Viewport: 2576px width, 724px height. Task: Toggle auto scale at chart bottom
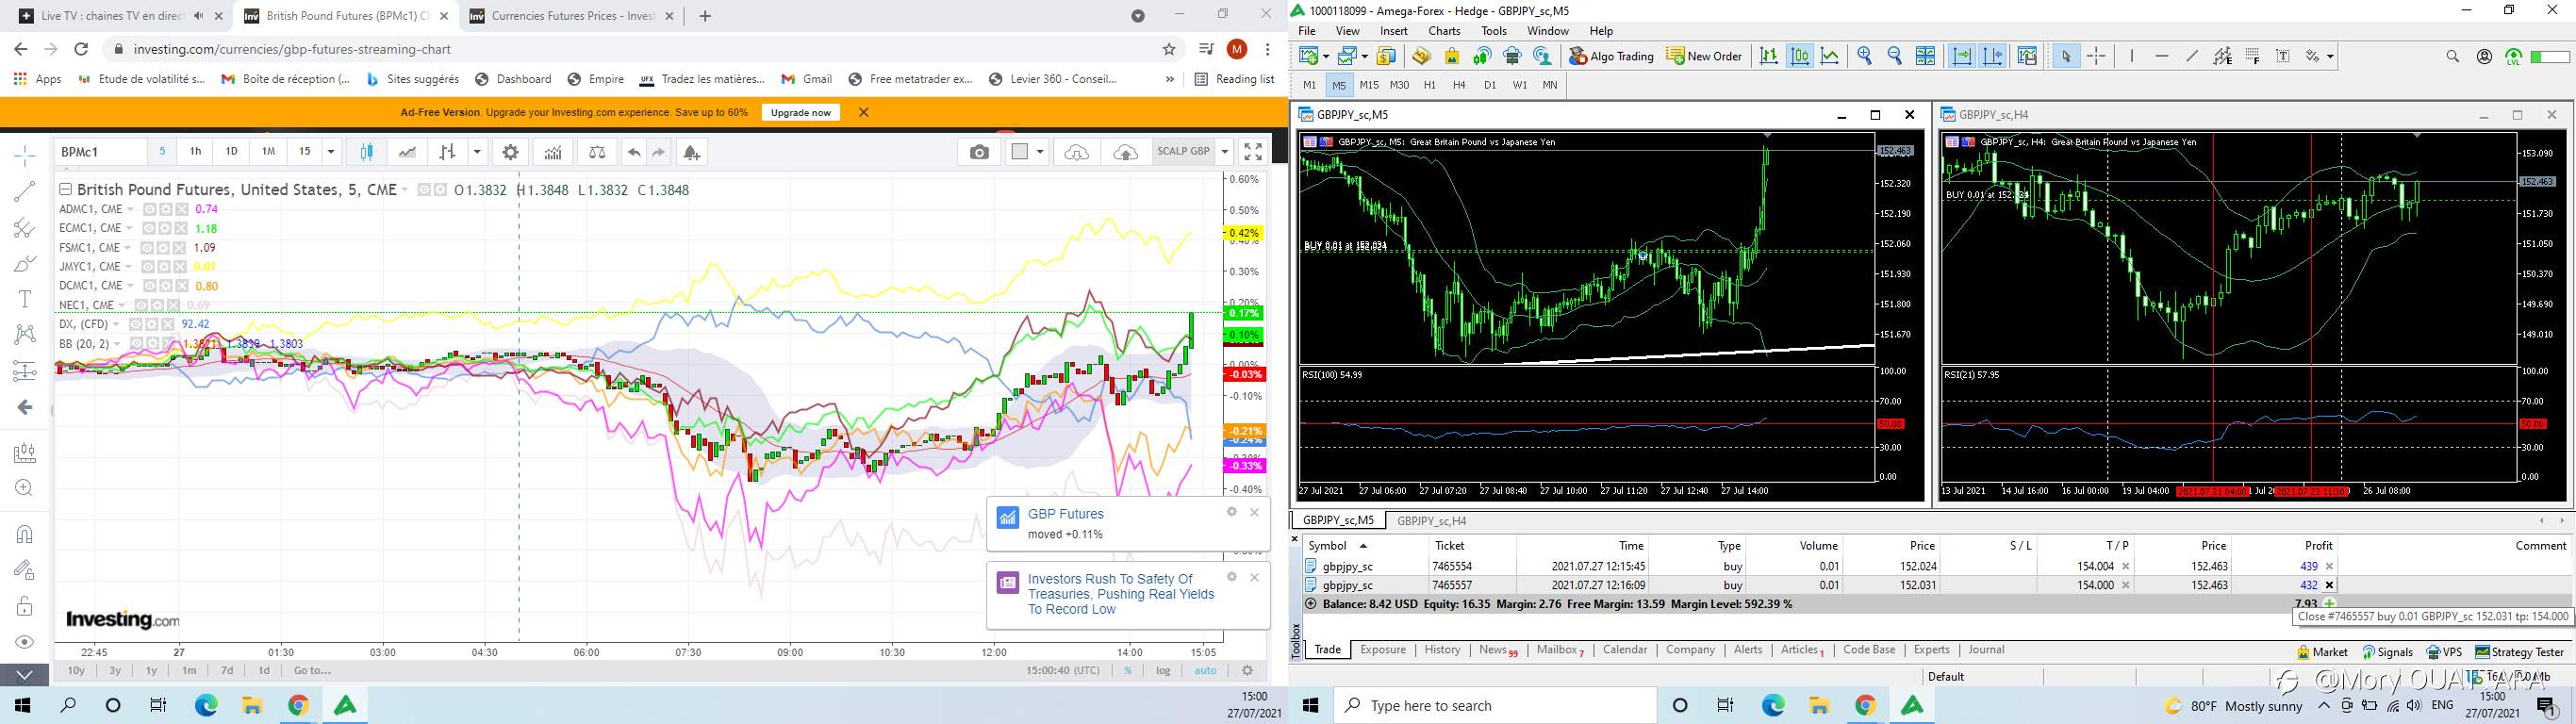coord(1205,670)
